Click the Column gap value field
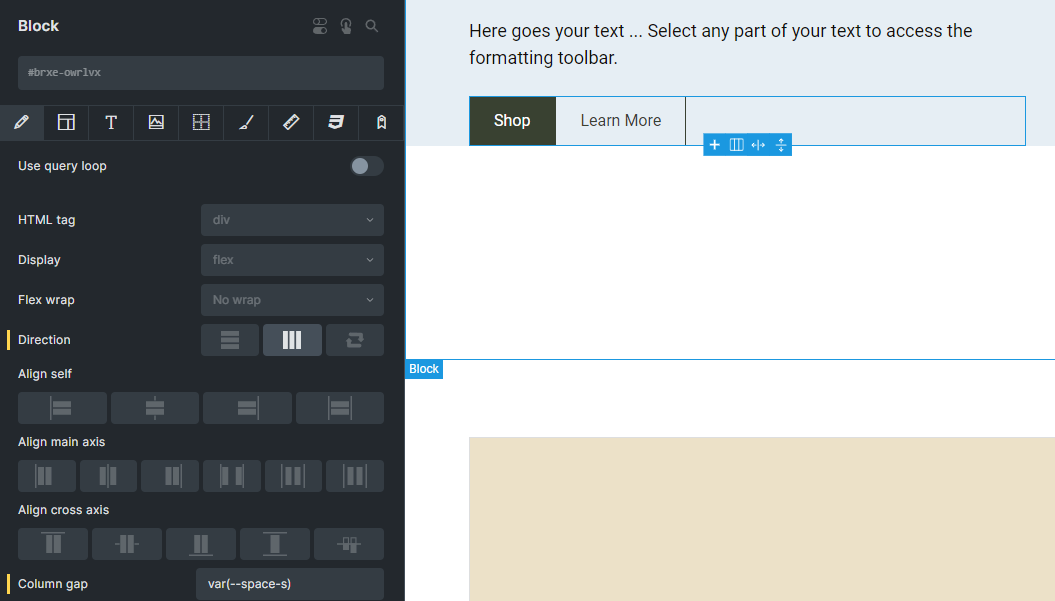 (290, 584)
